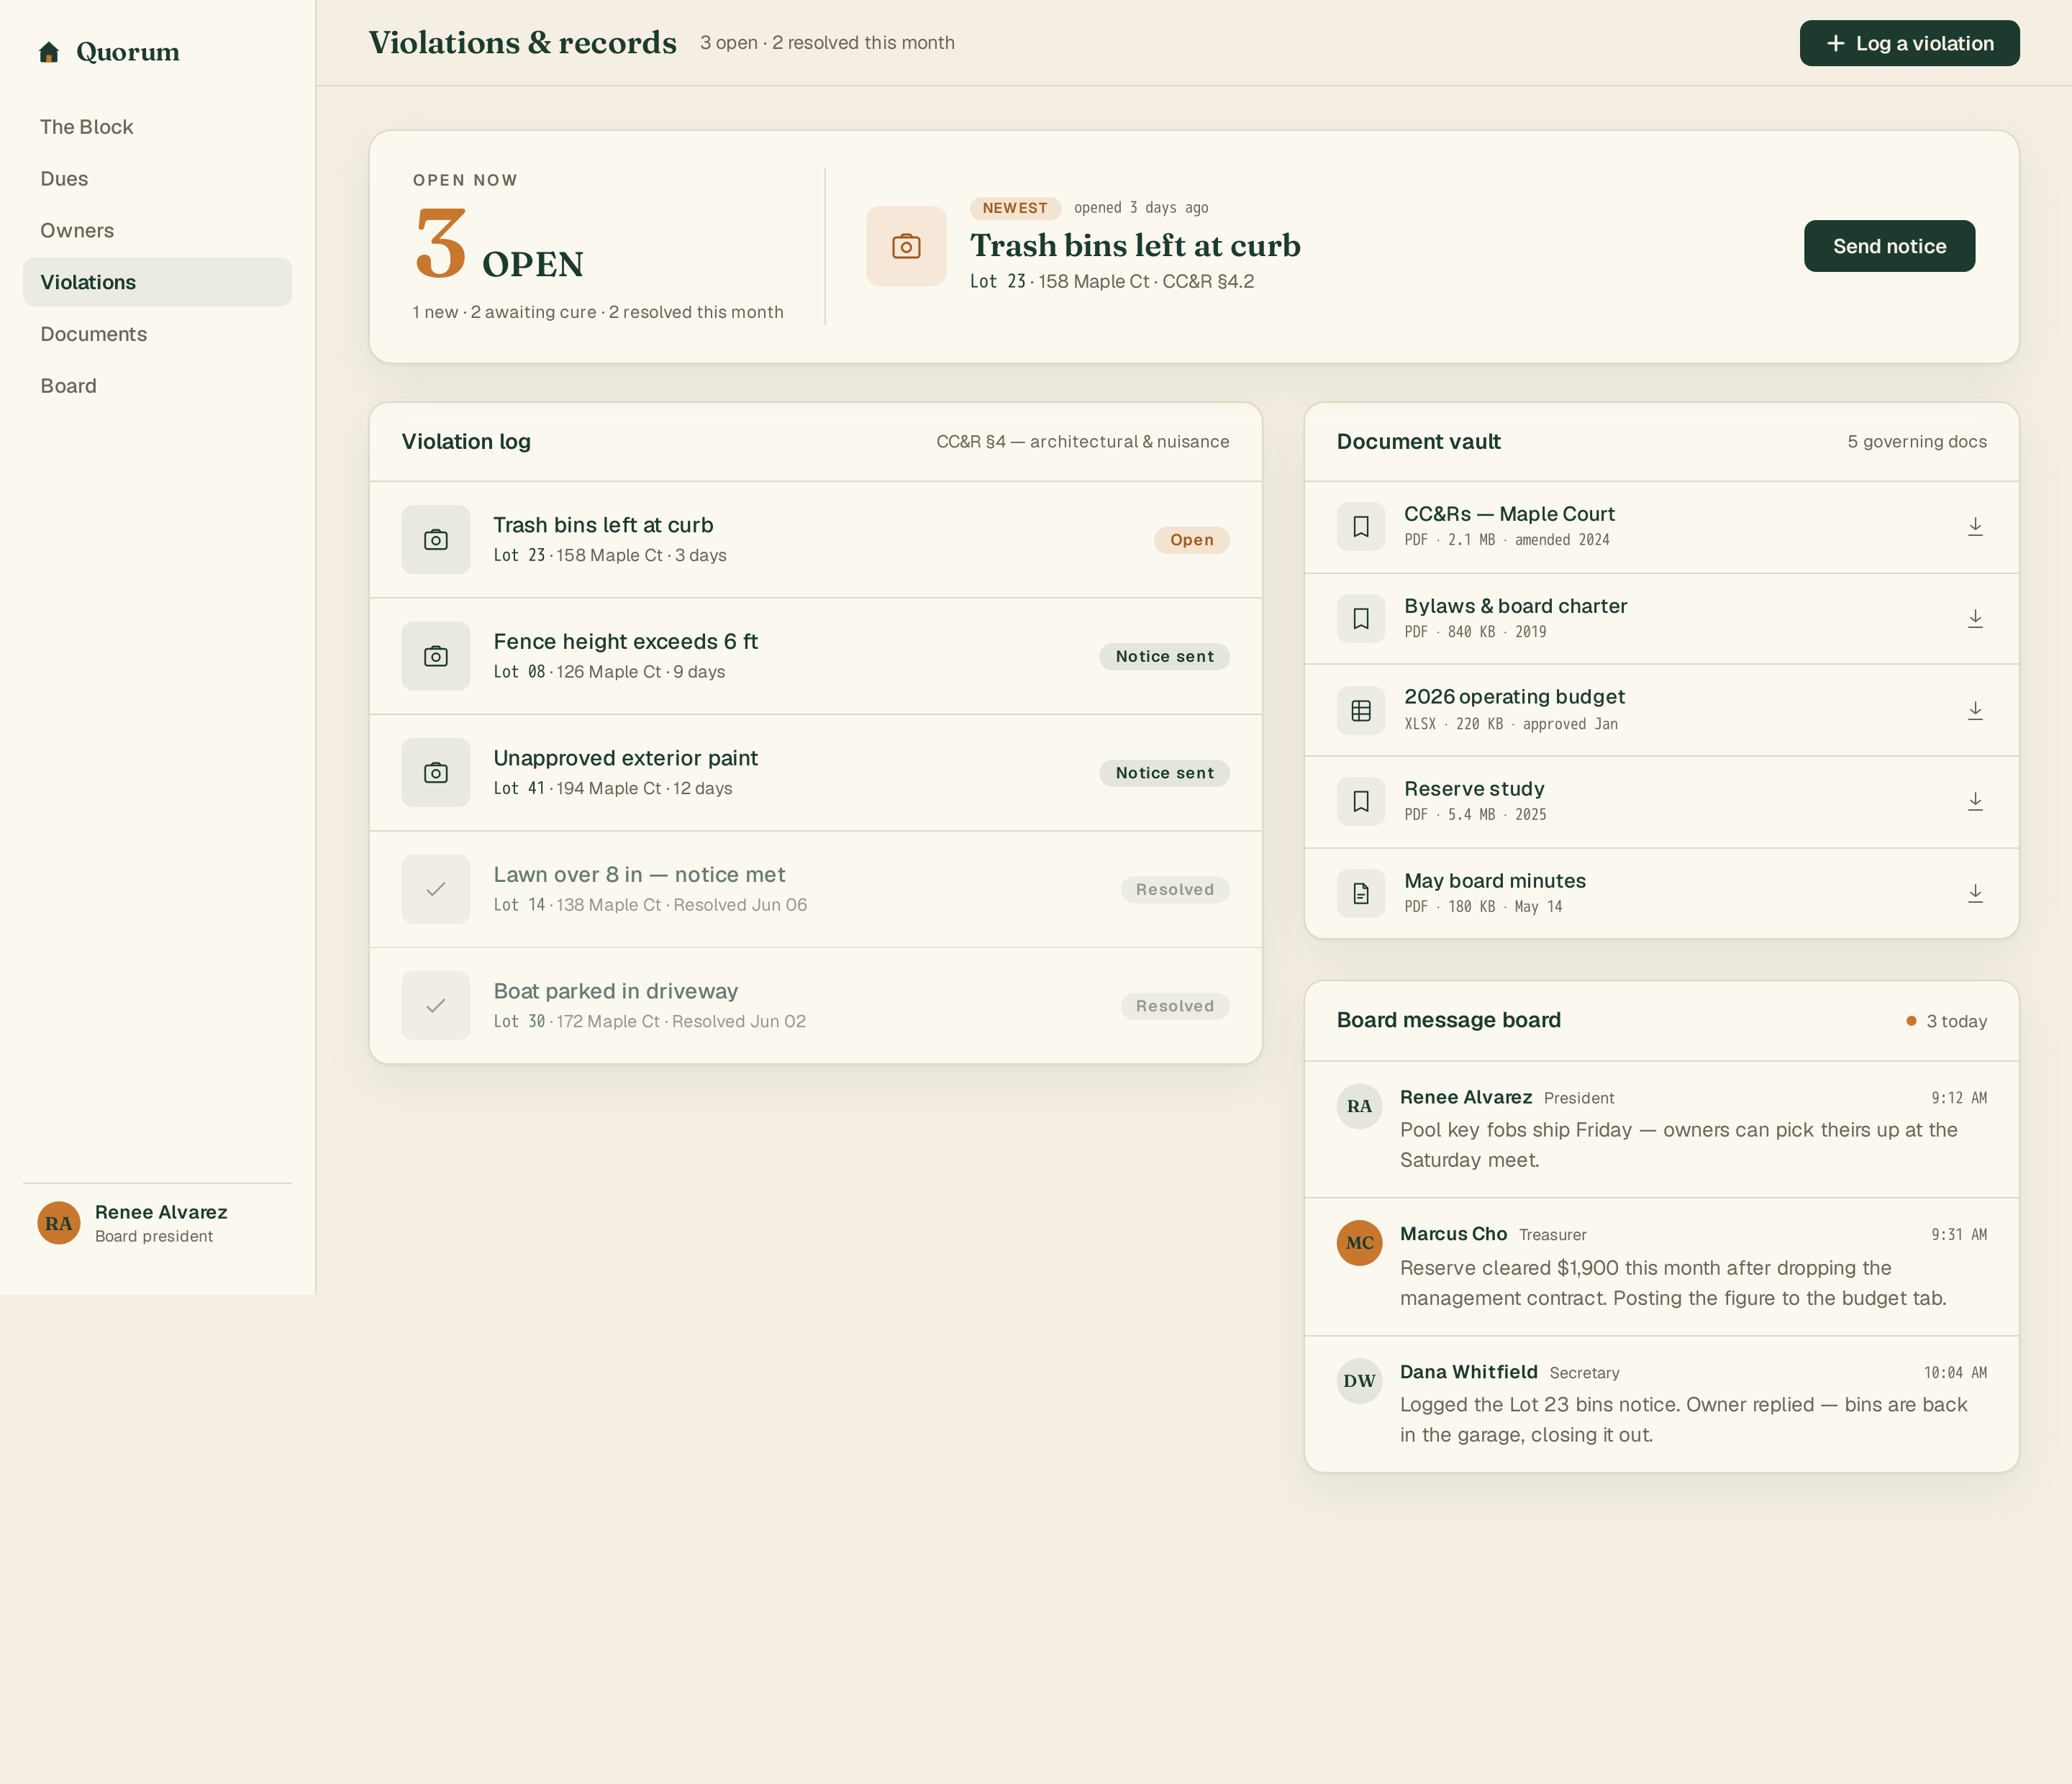2072x1784 pixels.
Task: Click the Open status badge on Trash bins
Action: point(1191,540)
